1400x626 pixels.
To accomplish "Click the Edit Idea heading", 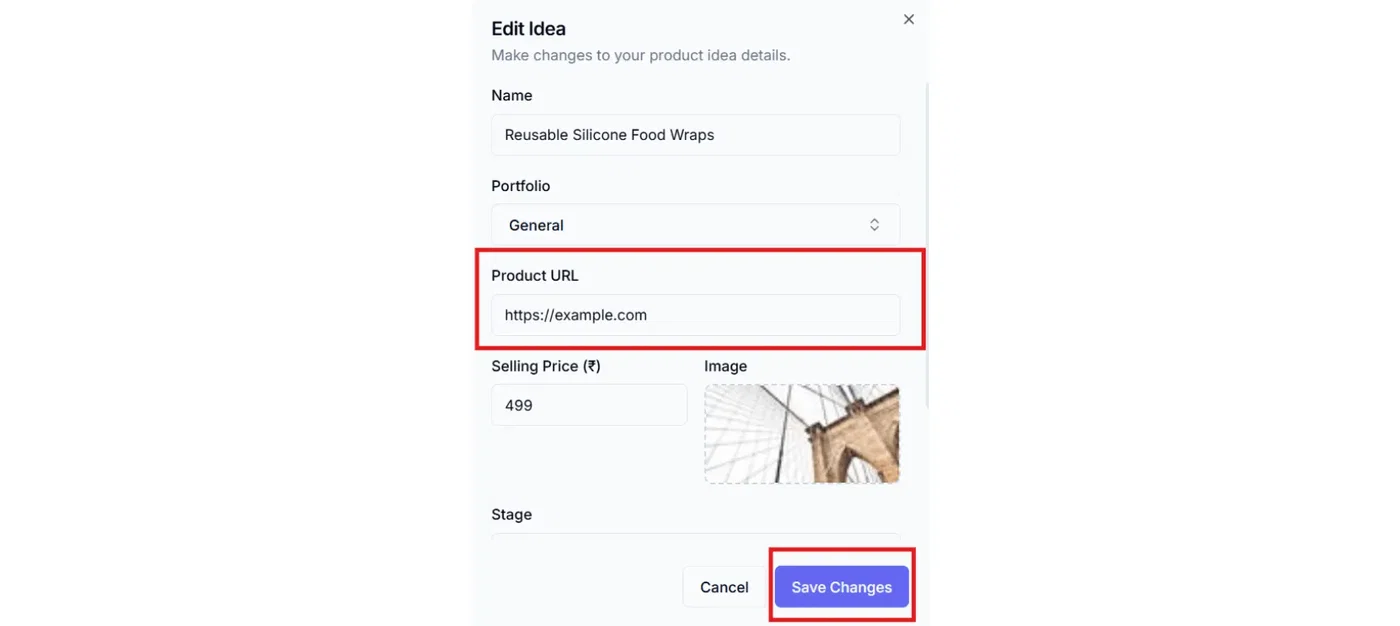I will coord(528,29).
